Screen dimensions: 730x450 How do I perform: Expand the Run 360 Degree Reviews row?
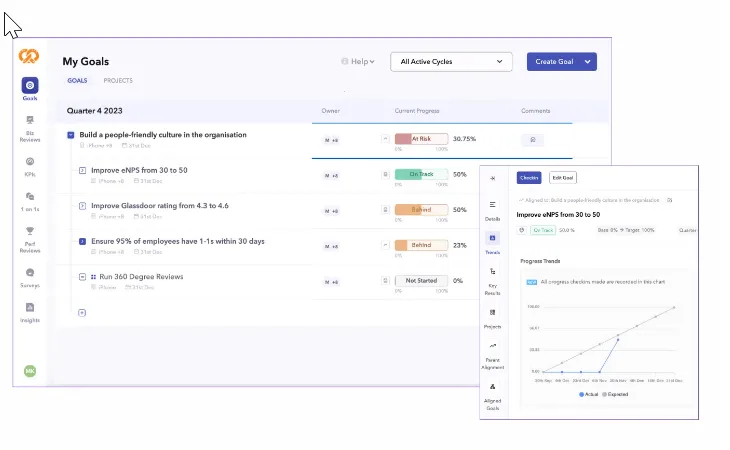click(82, 277)
